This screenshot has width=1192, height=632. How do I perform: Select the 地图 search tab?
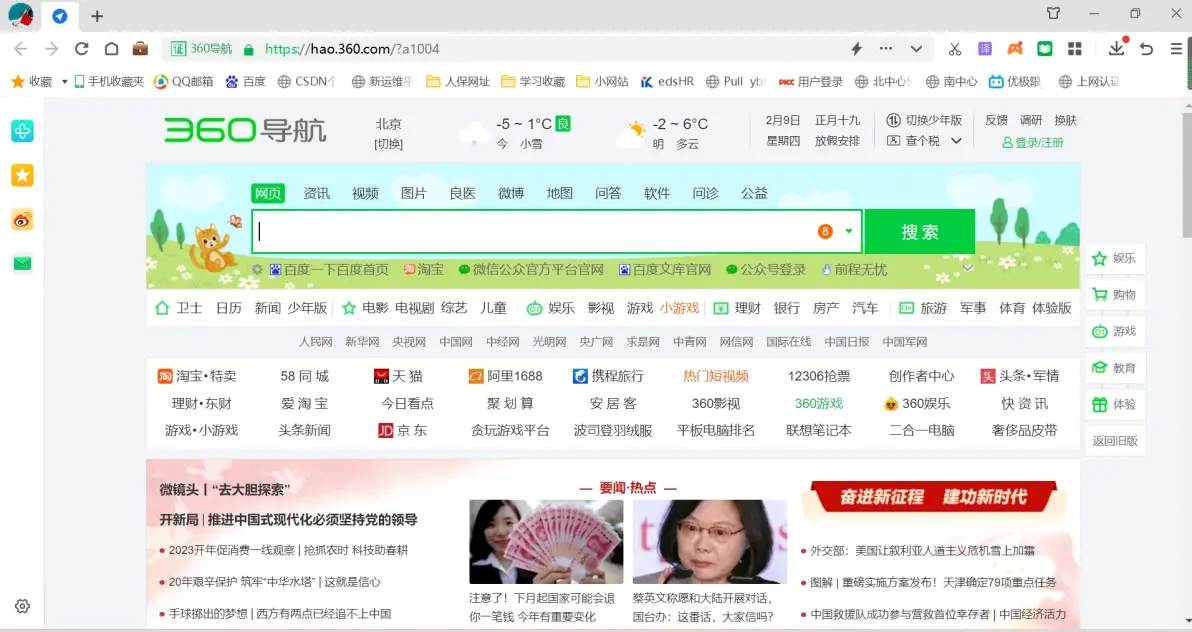[x=560, y=193]
